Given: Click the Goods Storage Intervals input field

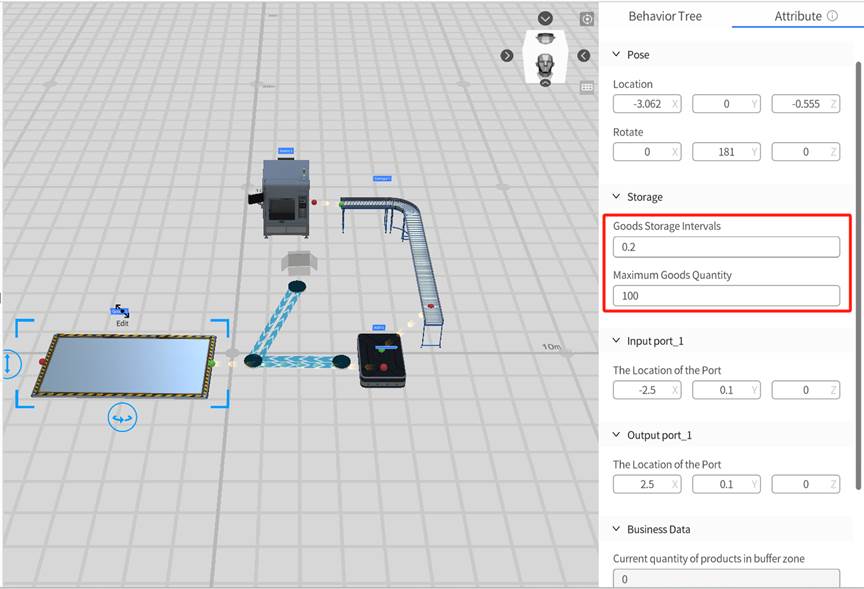Looking at the screenshot, I should 726,247.
